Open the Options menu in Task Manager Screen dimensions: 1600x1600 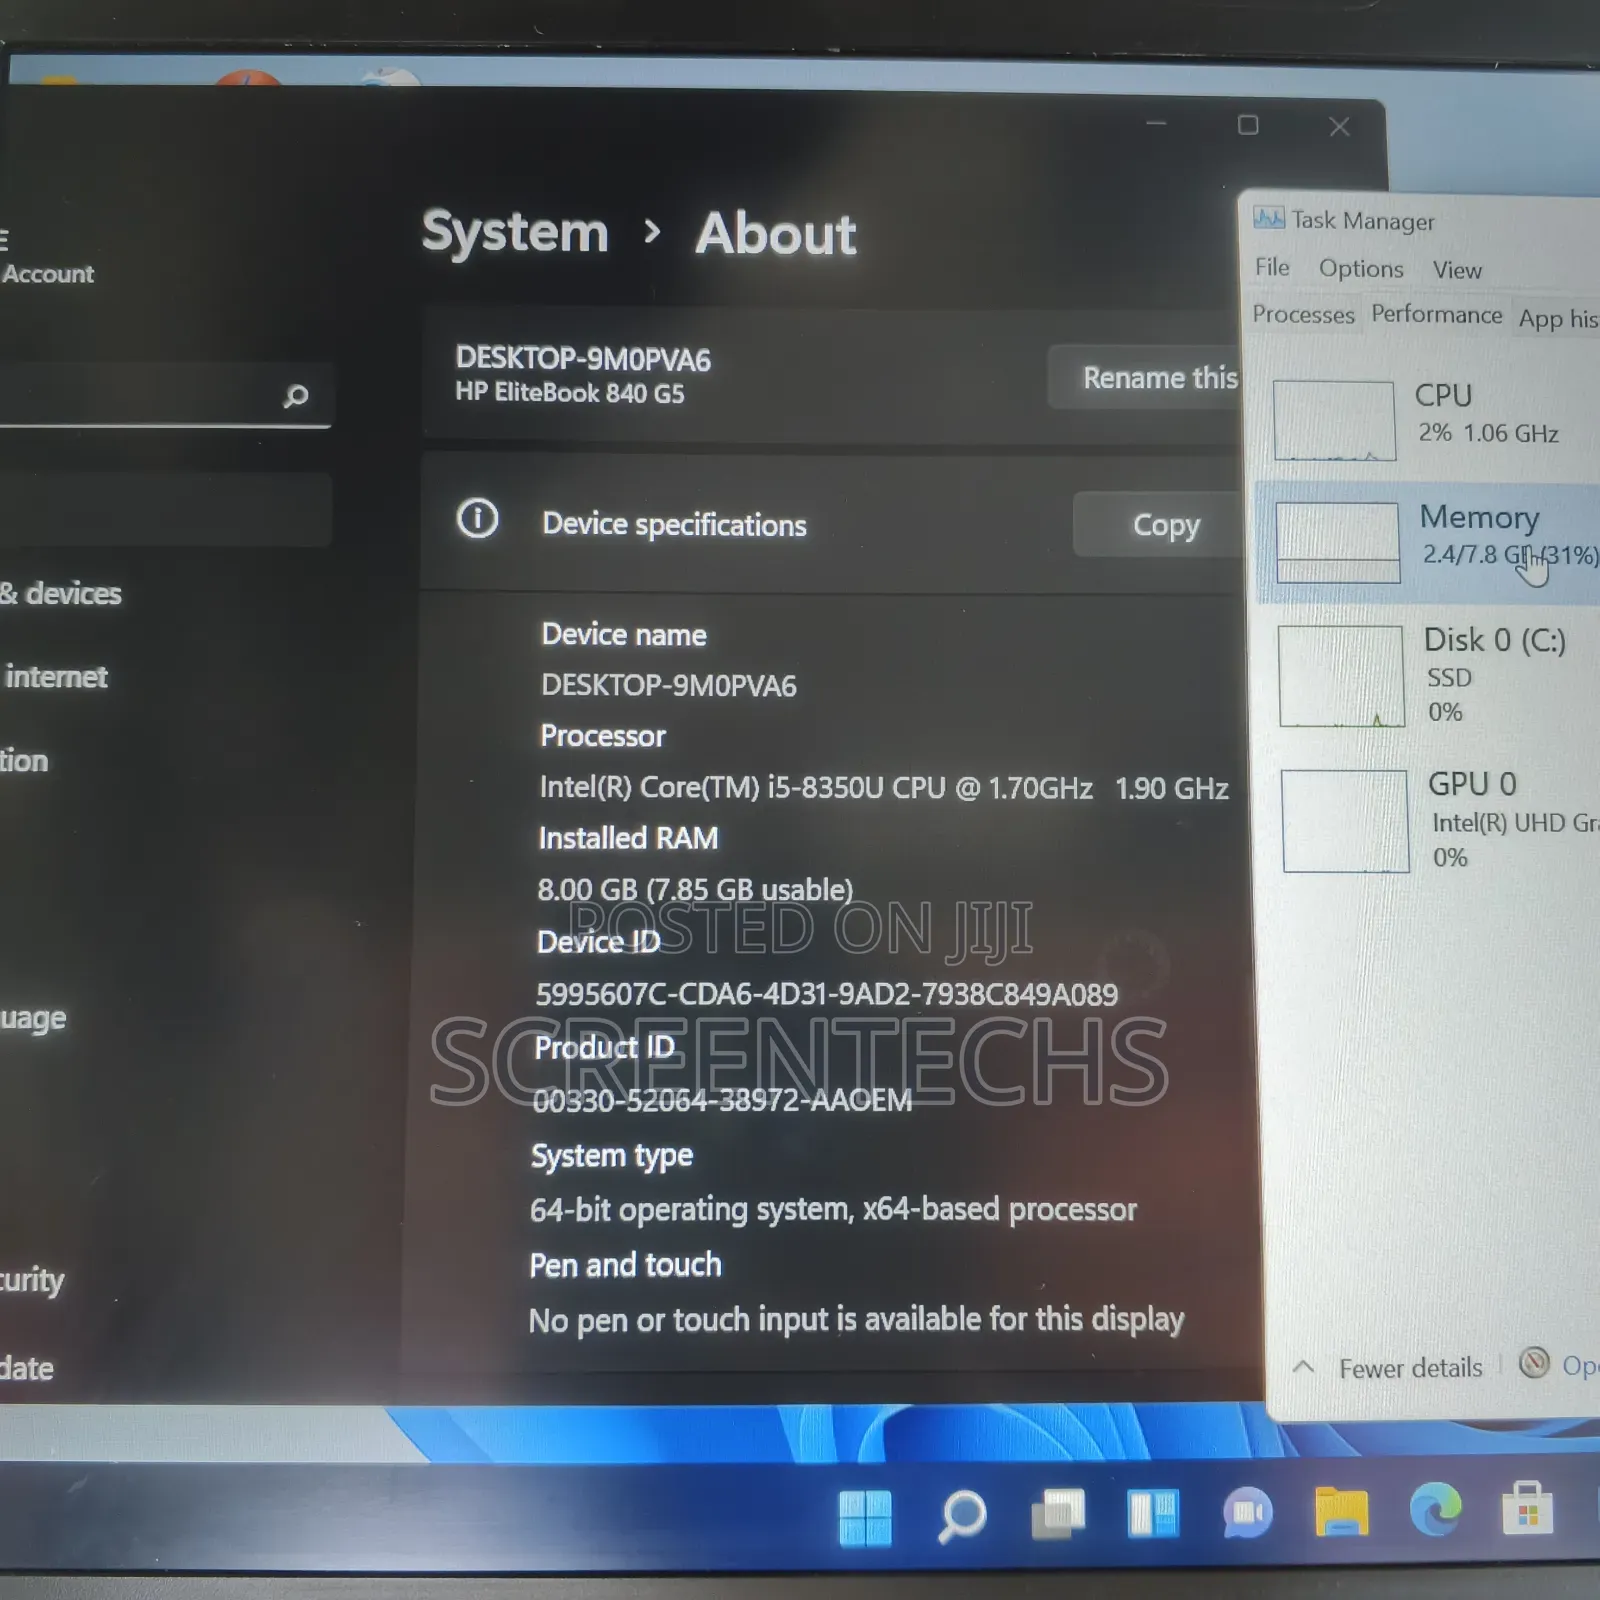[x=1361, y=268]
